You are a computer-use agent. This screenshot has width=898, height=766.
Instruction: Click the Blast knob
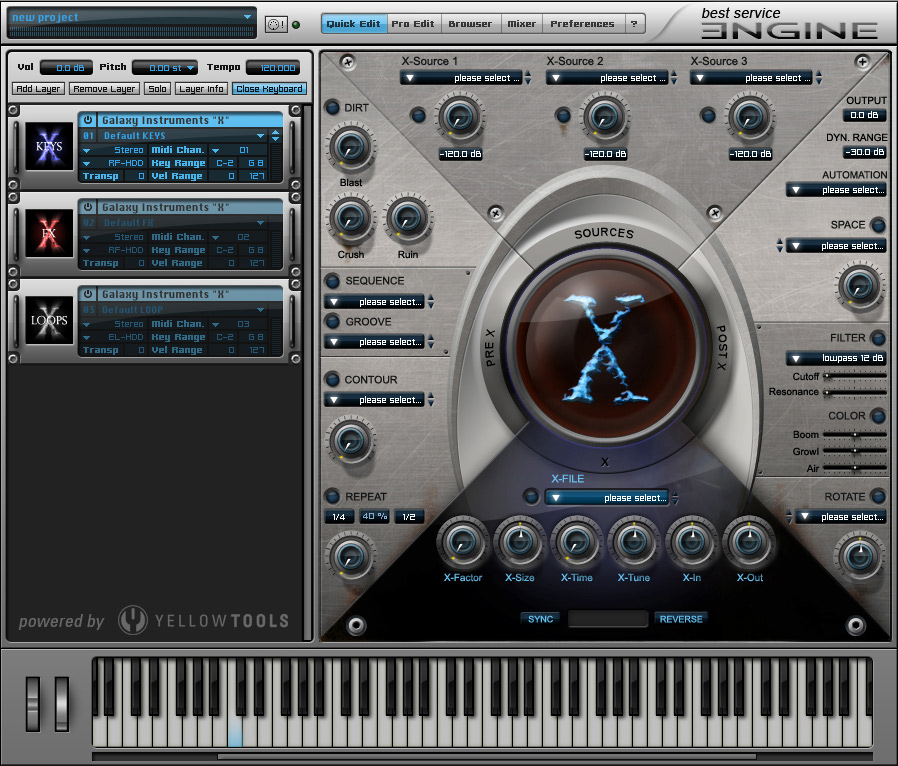350,148
